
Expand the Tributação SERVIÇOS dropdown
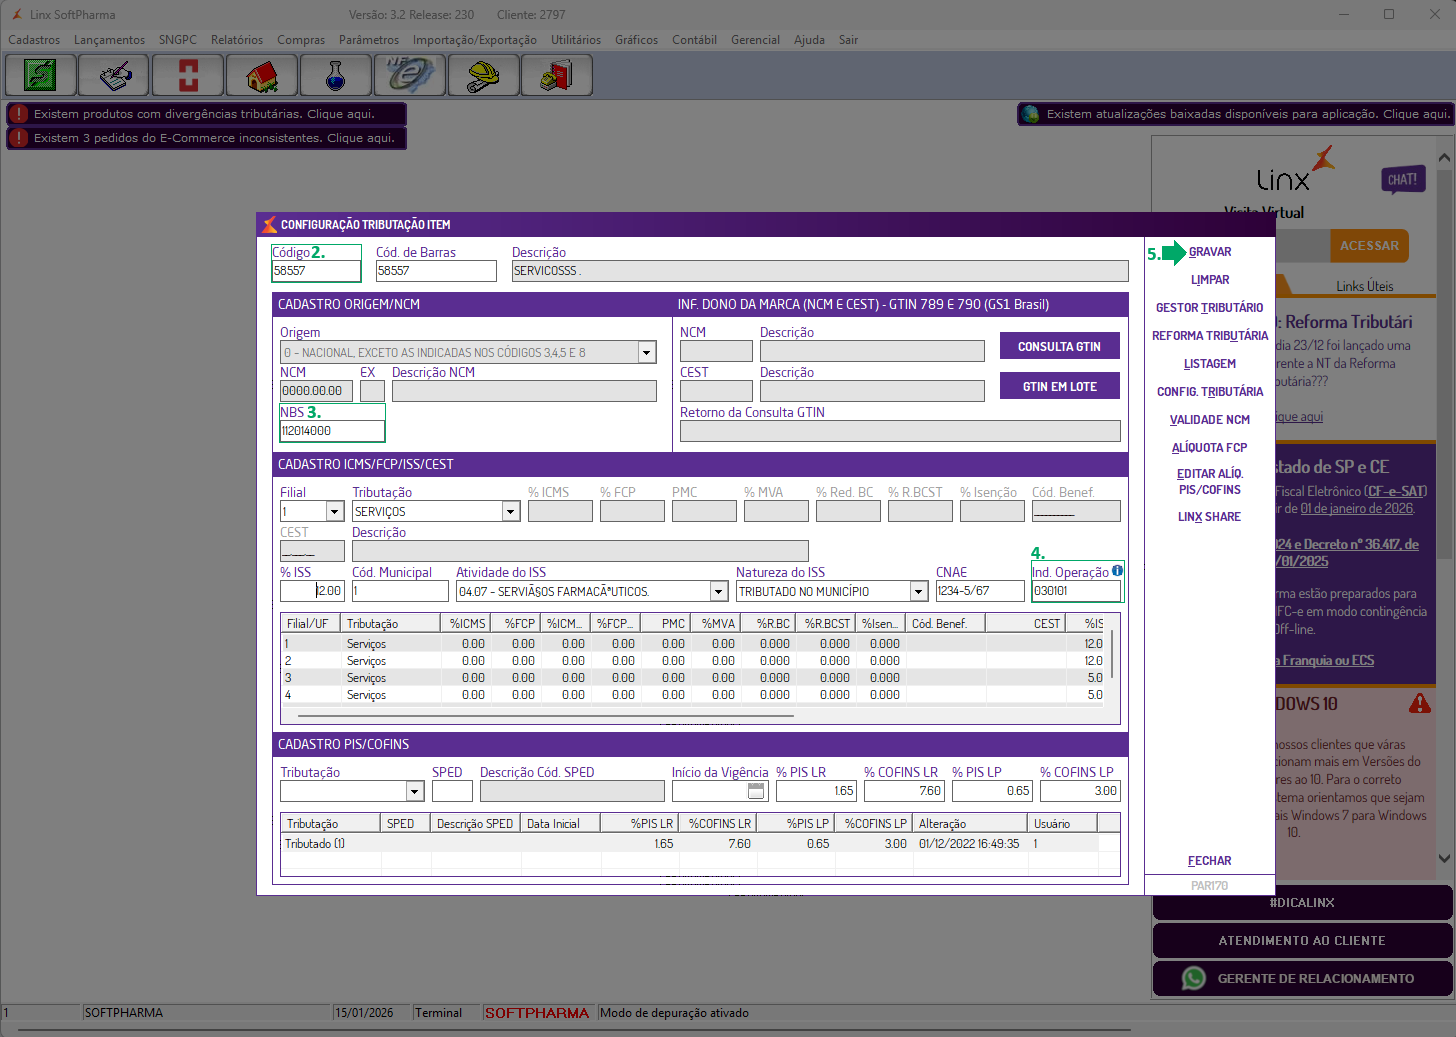(x=511, y=512)
